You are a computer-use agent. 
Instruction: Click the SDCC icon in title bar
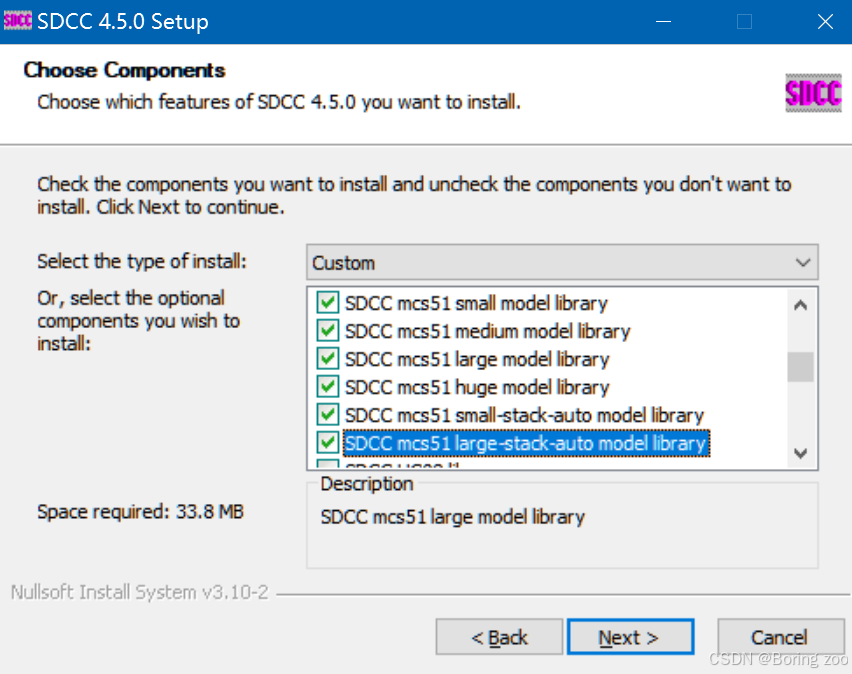click(x=17, y=21)
